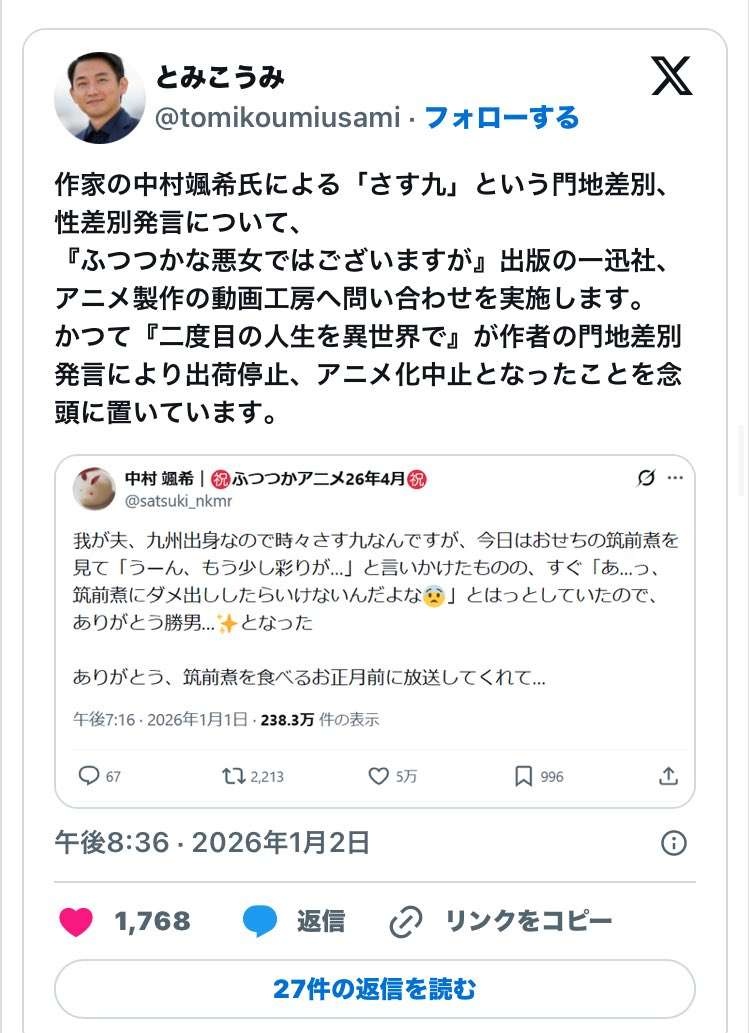Click the blue reply bubble icon
This screenshot has height=1033, width=749.
tap(260, 921)
